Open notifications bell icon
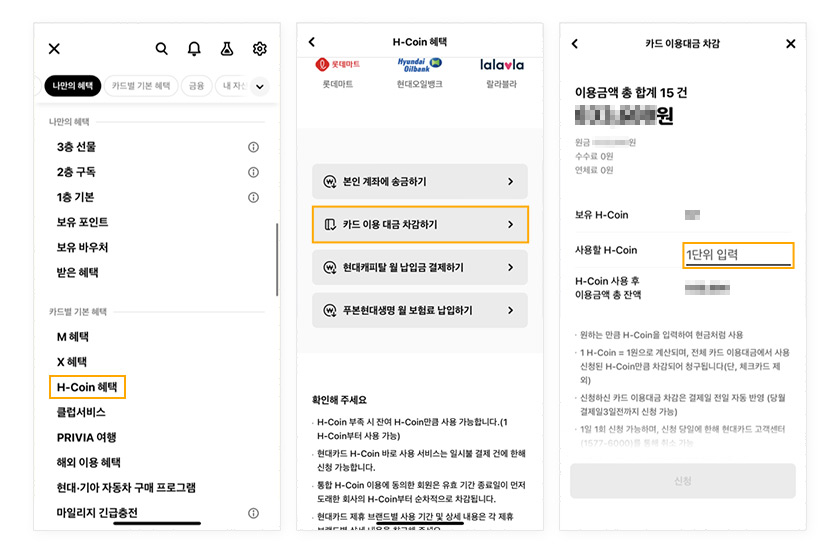Screen dimensions: 840x553 point(194,49)
